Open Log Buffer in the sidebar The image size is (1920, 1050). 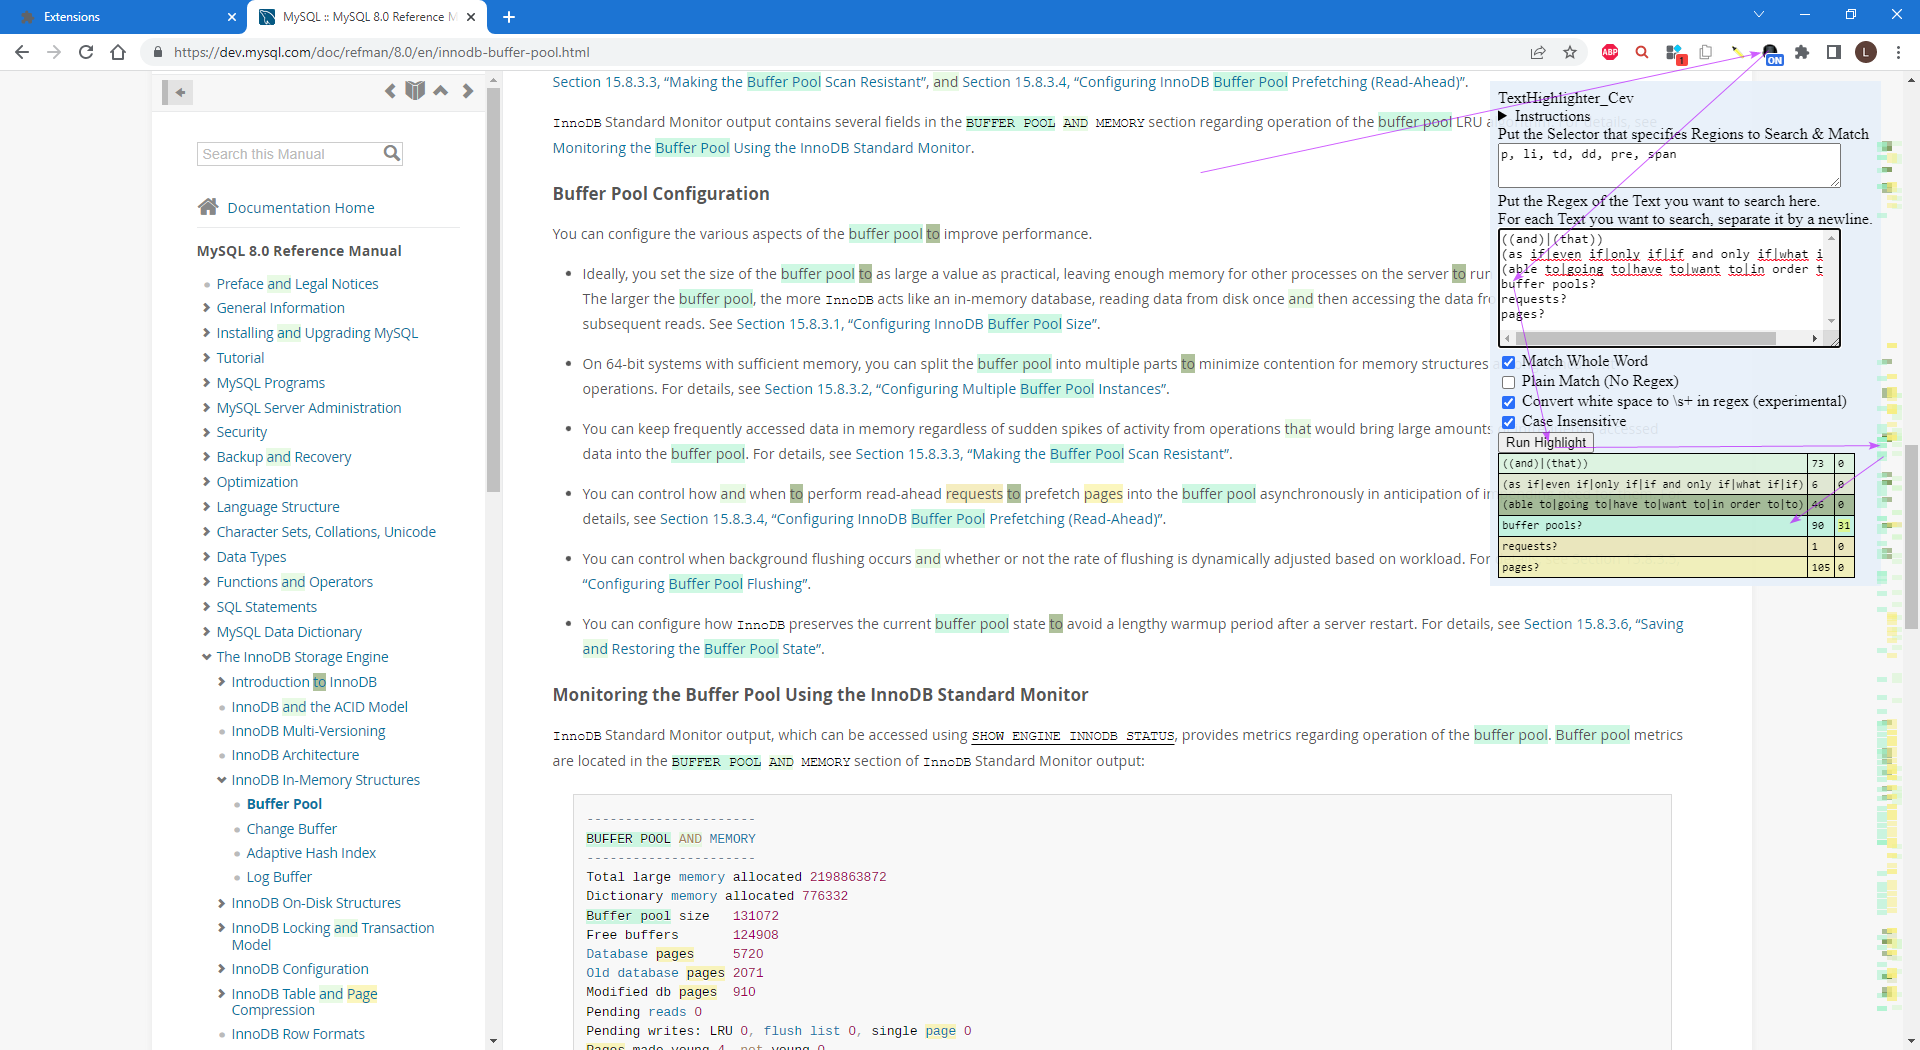click(x=279, y=877)
